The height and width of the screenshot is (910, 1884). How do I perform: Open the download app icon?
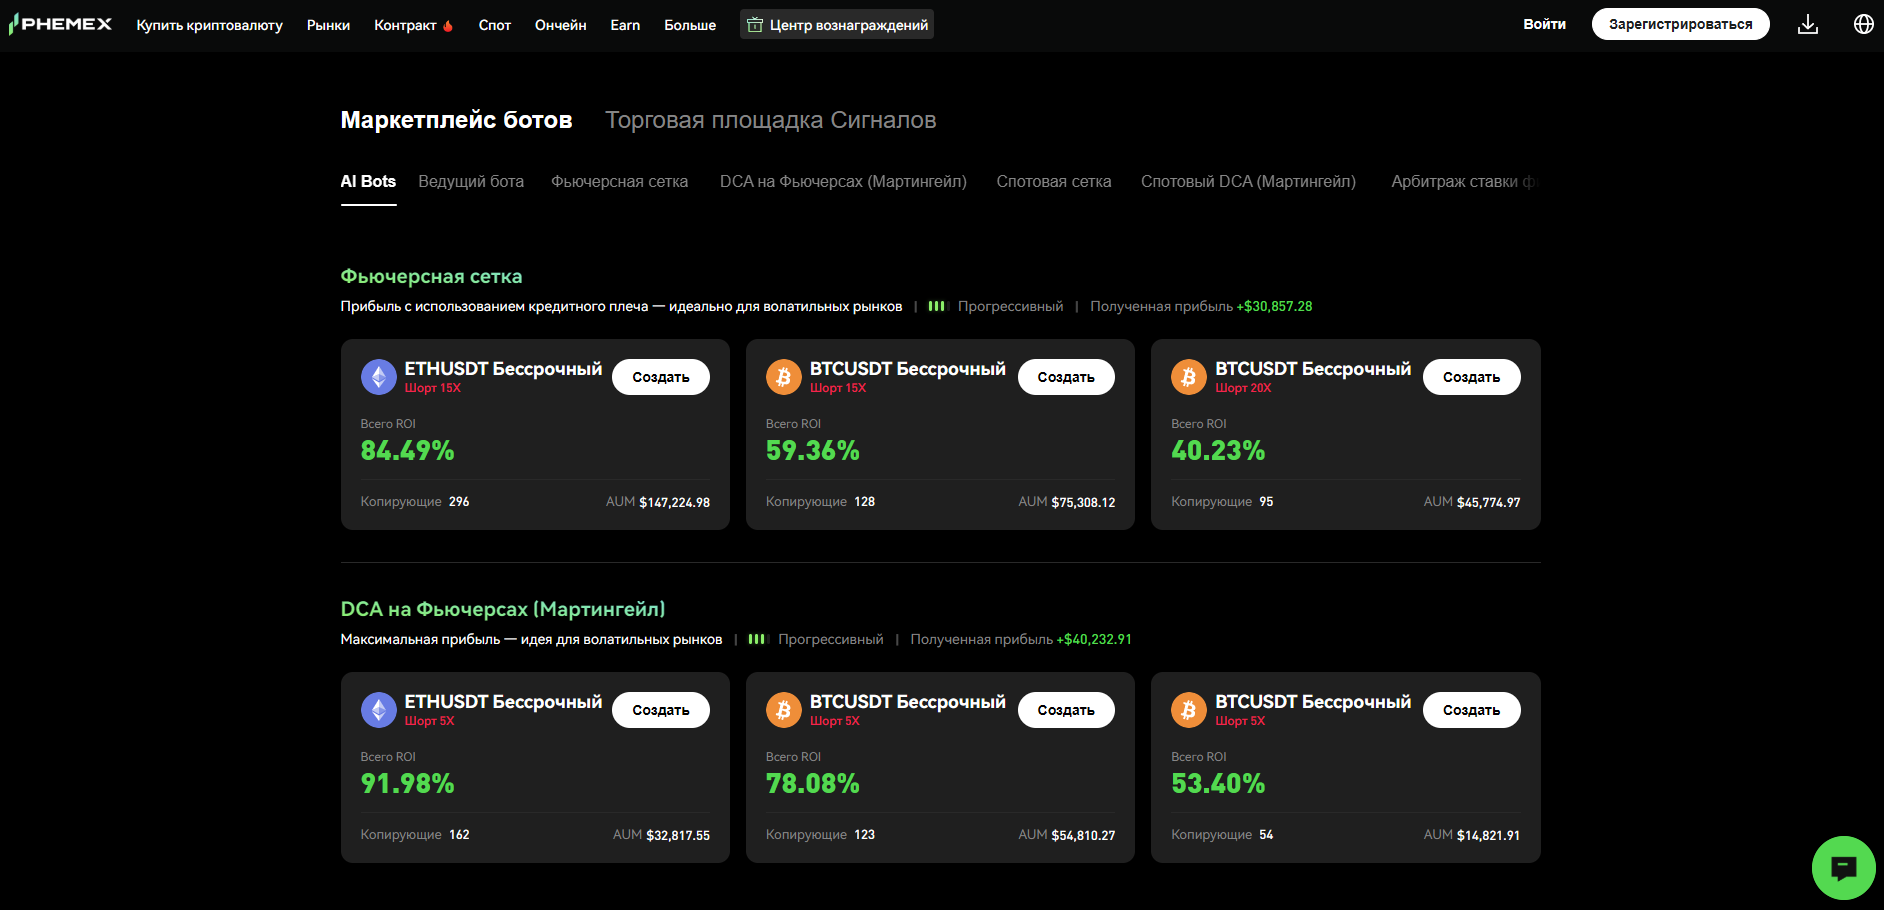[1807, 24]
